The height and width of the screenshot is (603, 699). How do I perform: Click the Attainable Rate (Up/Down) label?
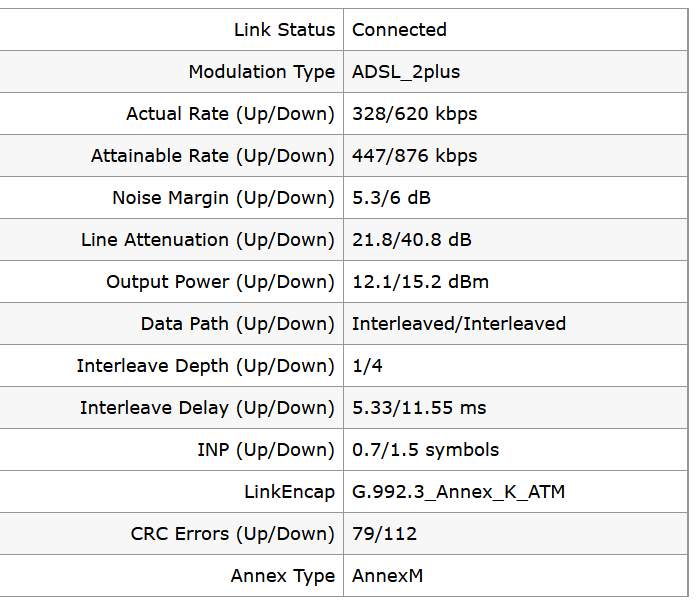[x=213, y=156]
